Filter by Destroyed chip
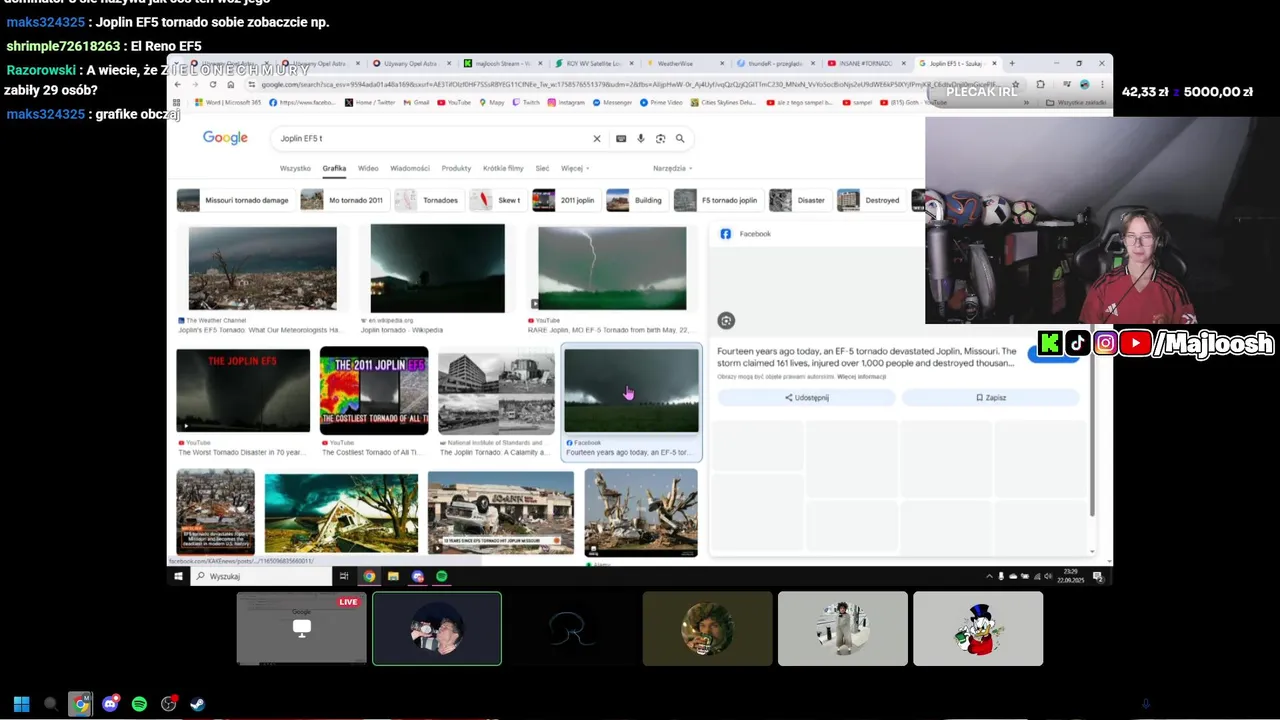This screenshot has height=720, width=1280. (870, 200)
